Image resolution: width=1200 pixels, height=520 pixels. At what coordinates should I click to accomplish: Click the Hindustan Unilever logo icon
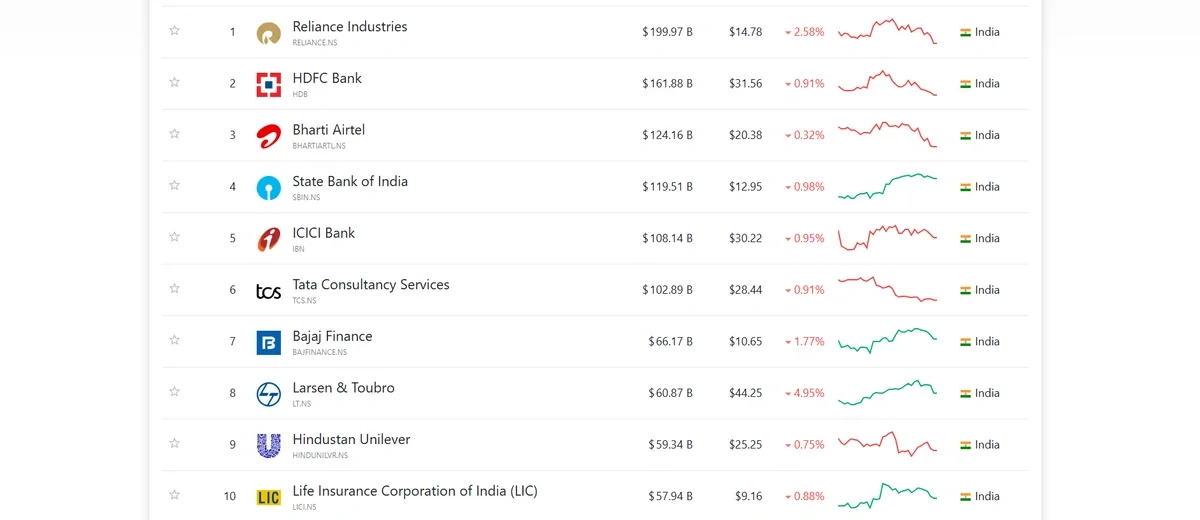(x=268, y=446)
